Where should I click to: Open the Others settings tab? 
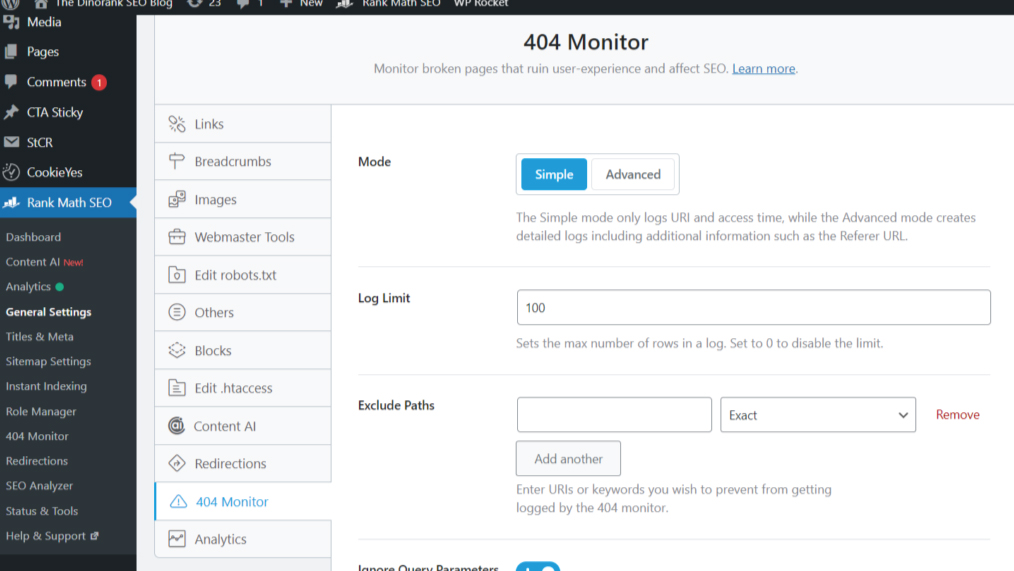point(214,313)
